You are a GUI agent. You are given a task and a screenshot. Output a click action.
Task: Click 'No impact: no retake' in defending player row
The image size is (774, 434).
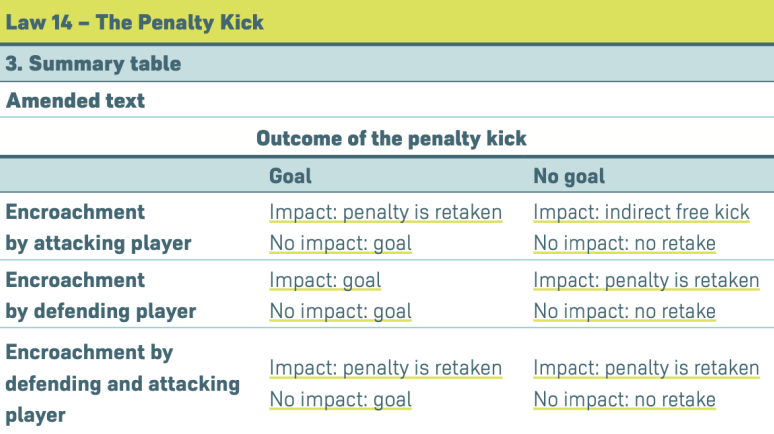(x=624, y=311)
